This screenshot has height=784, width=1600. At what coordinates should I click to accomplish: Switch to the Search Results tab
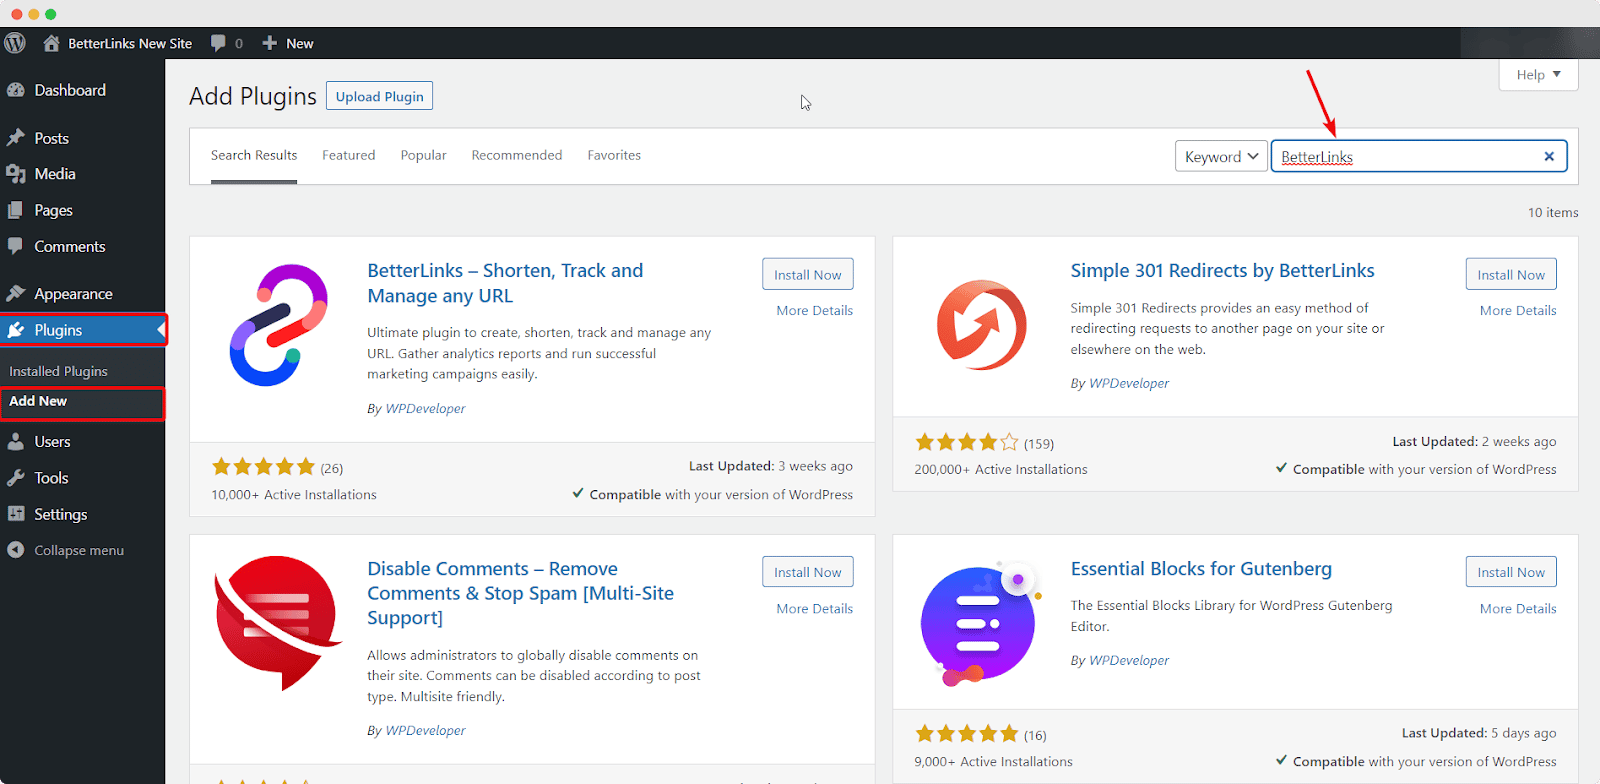click(254, 155)
